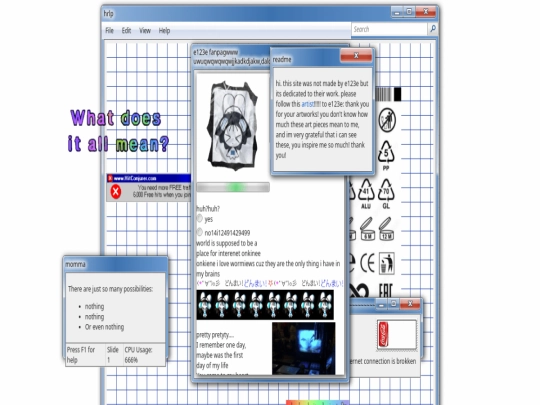540x405 pixels.
Task: Click the www.HitConjurer.com popup title
Action: (135, 178)
